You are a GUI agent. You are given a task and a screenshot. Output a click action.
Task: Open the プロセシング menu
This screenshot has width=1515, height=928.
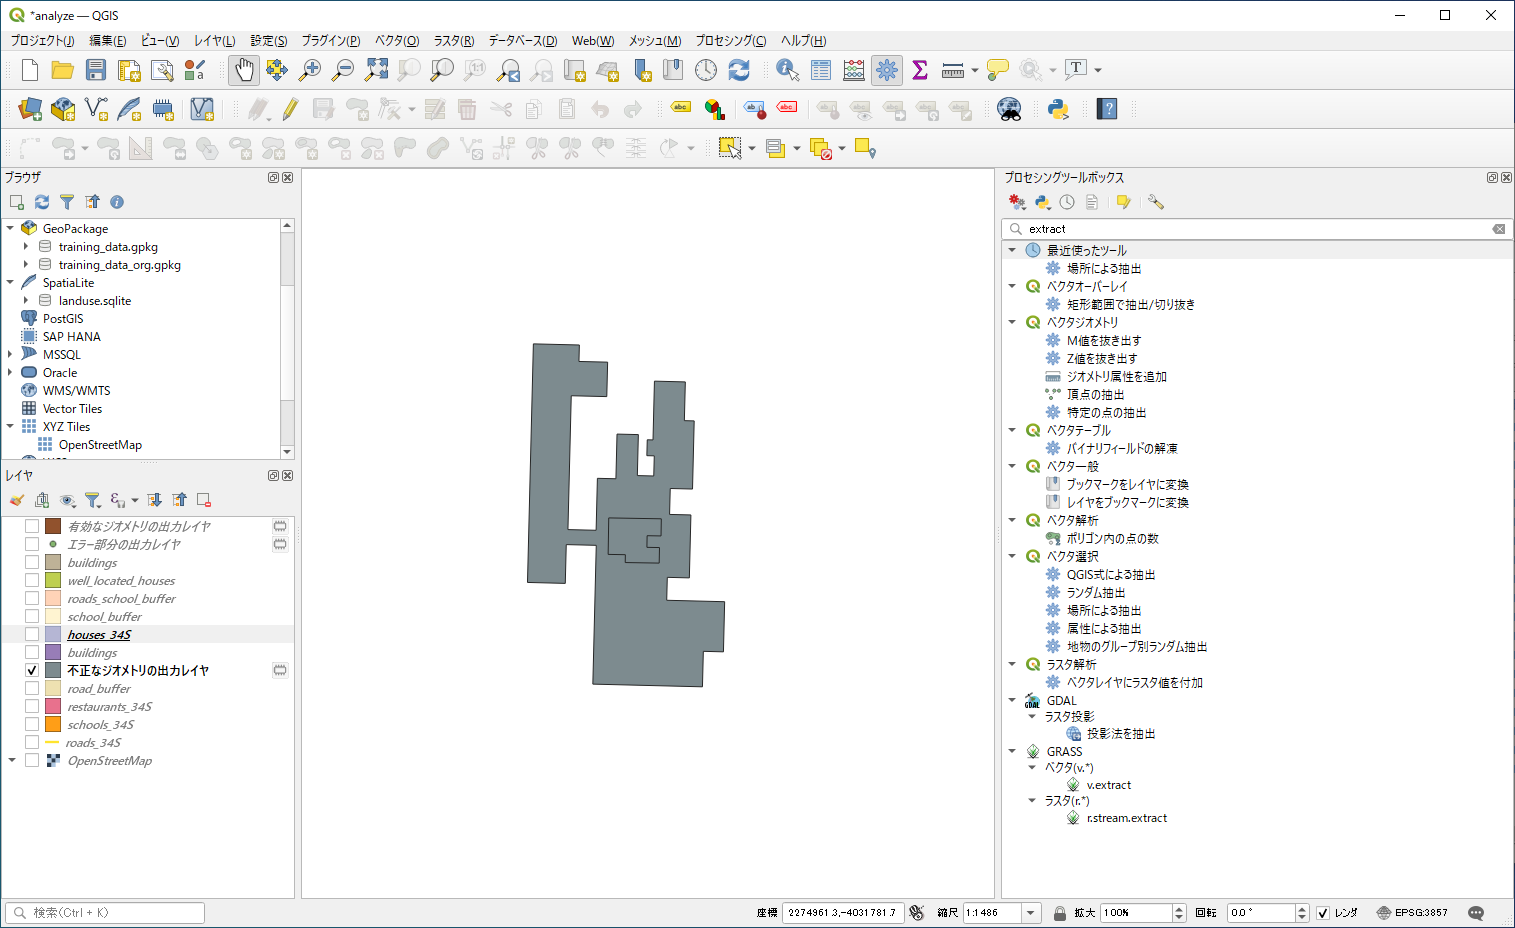tap(731, 41)
